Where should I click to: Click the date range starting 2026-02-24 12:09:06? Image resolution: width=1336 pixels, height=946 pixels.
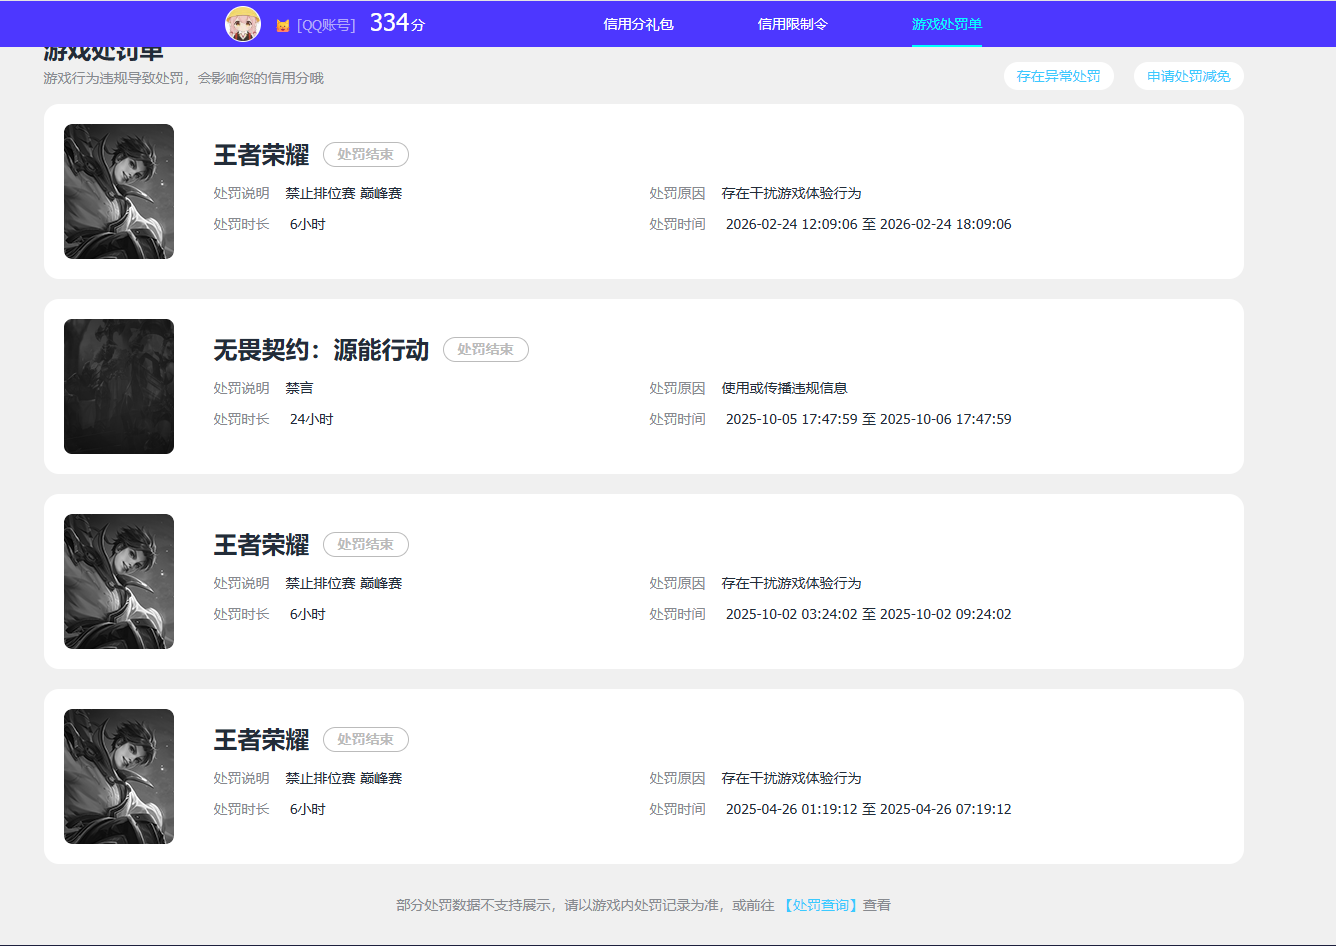pos(869,224)
